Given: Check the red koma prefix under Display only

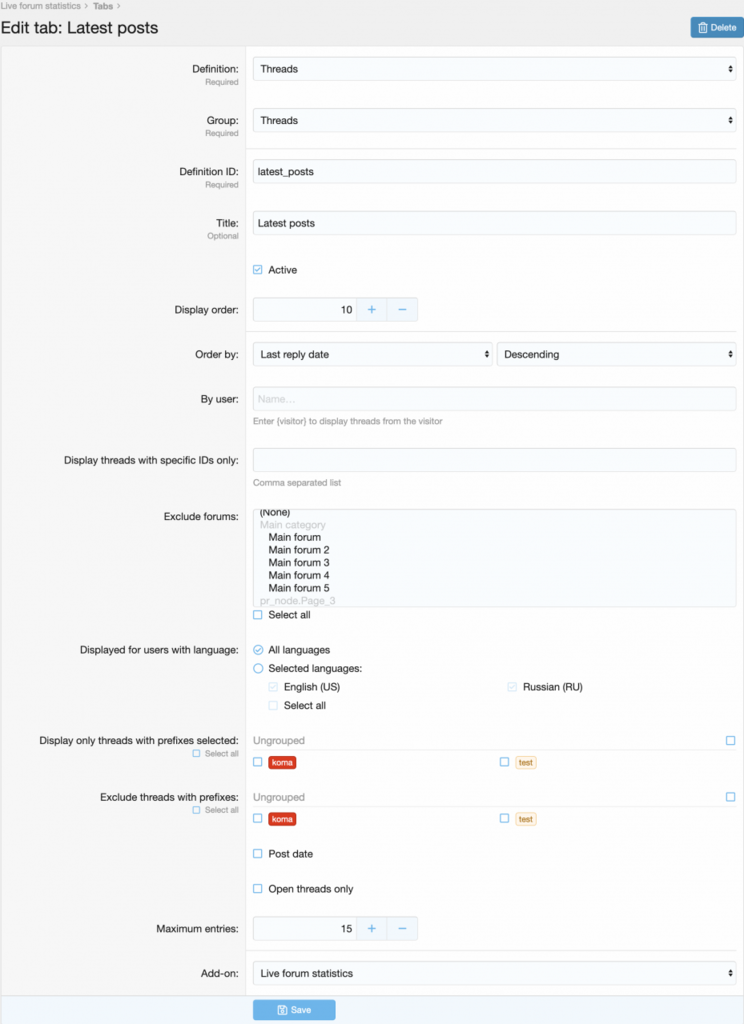Looking at the screenshot, I should [258, 763].
